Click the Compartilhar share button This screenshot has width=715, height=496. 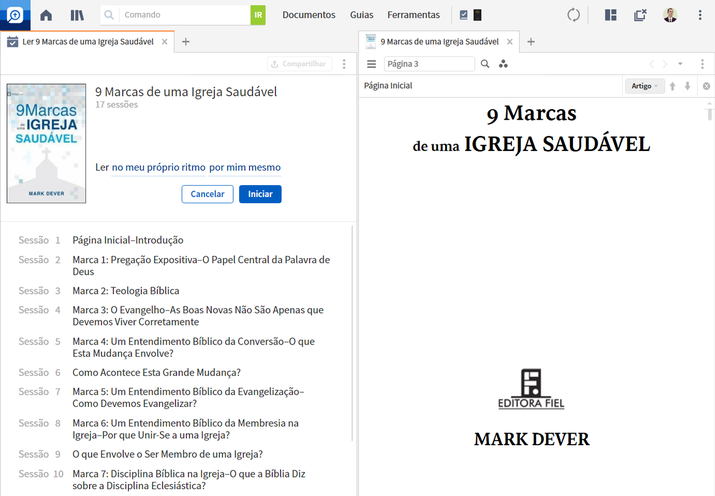point(299,64)
